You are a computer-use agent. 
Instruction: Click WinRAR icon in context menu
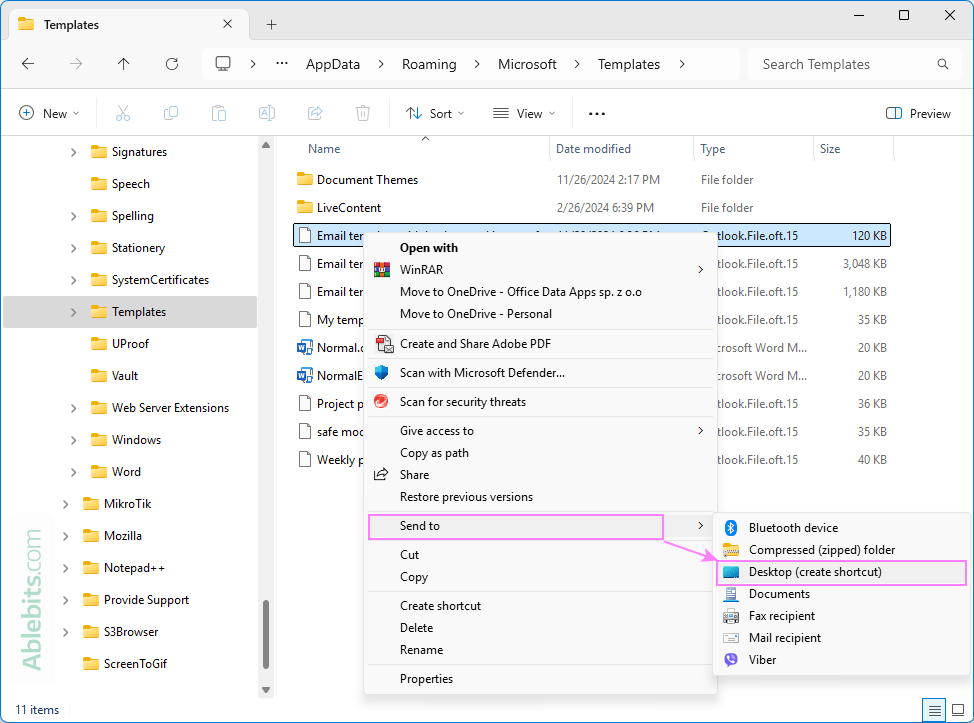(x=381, y=270)
